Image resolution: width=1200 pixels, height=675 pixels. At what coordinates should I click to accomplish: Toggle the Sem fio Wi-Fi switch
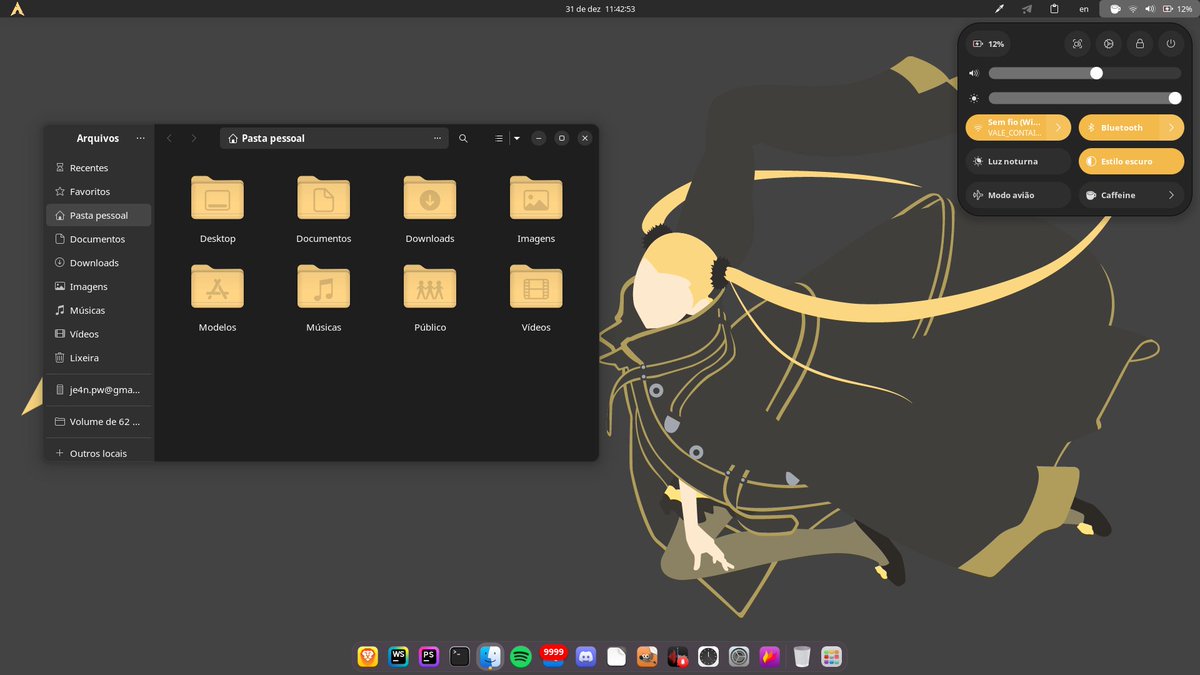(x=1008, y=128)
